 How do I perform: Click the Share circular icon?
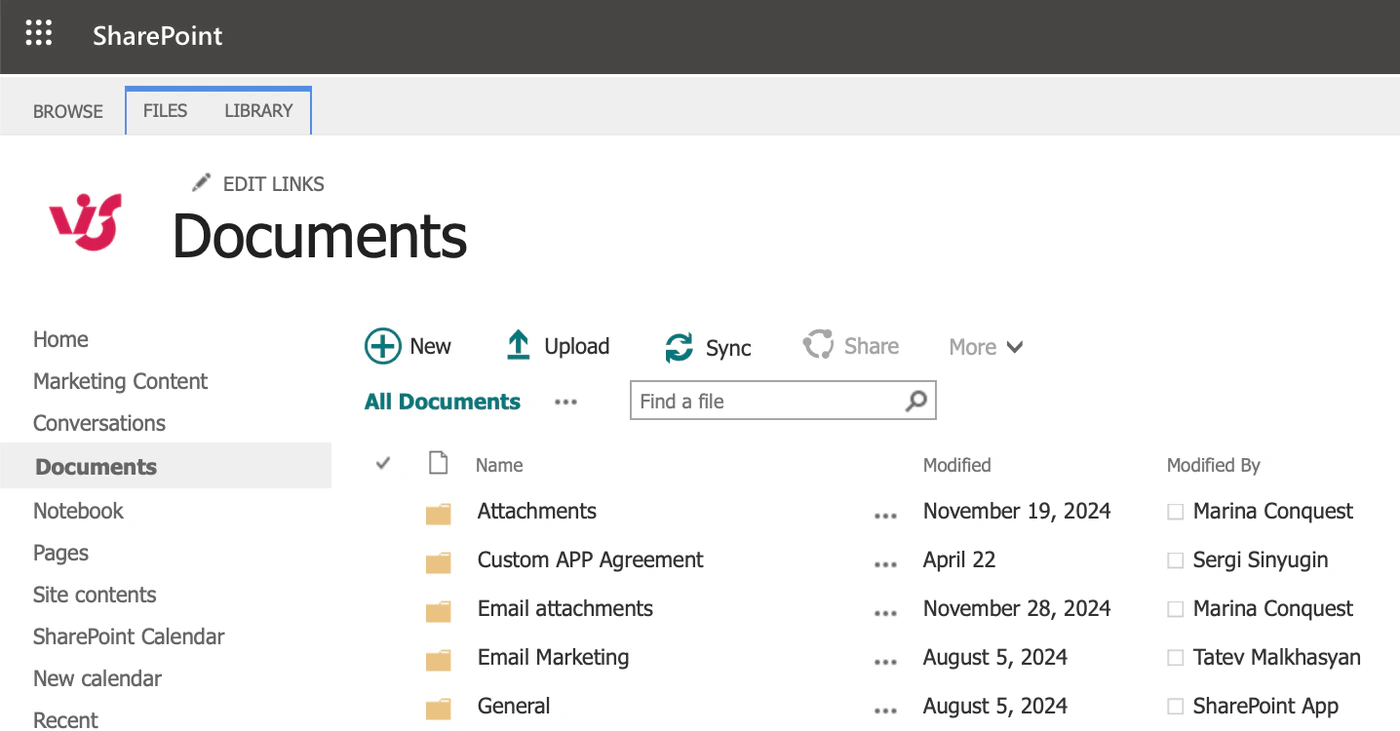pyautogui.click(x=818, y=345)
